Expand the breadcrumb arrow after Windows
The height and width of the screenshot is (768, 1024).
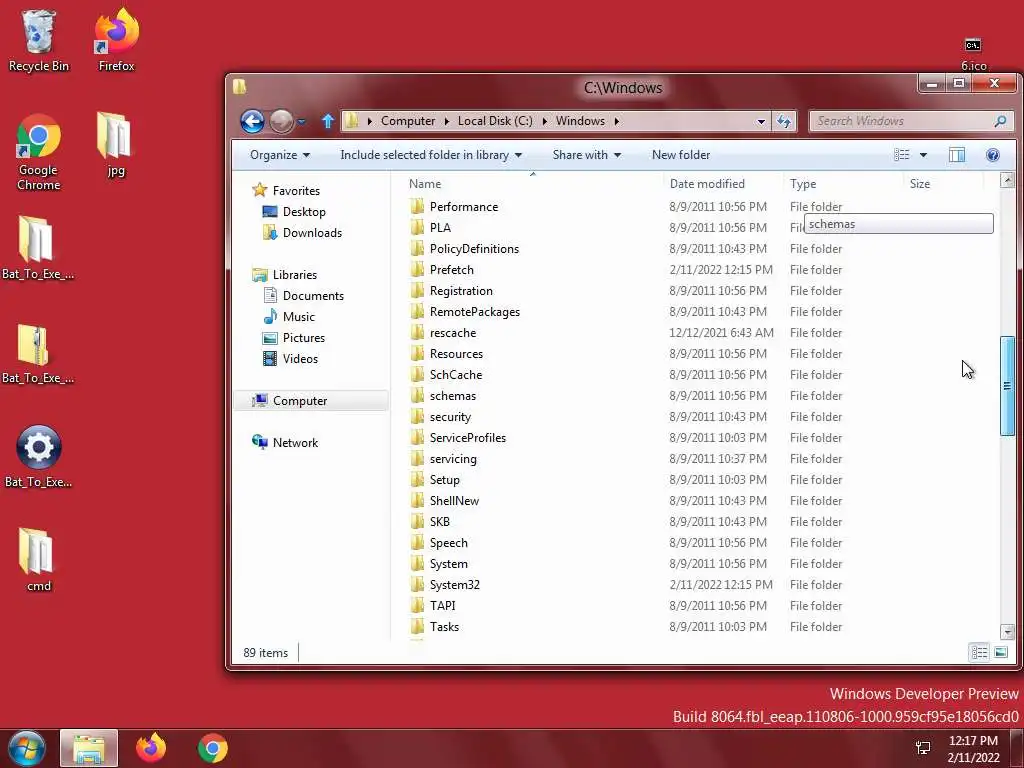tap(616, 121)
